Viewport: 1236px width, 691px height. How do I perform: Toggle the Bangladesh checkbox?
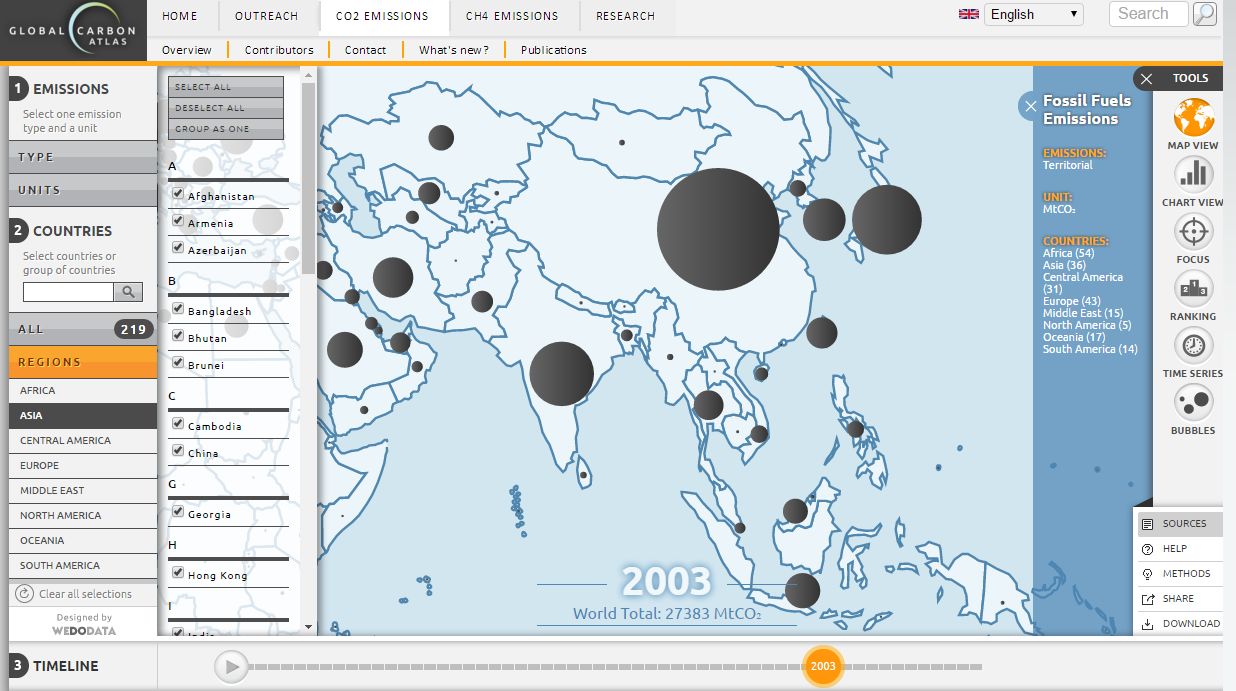[x=178, y=309]
